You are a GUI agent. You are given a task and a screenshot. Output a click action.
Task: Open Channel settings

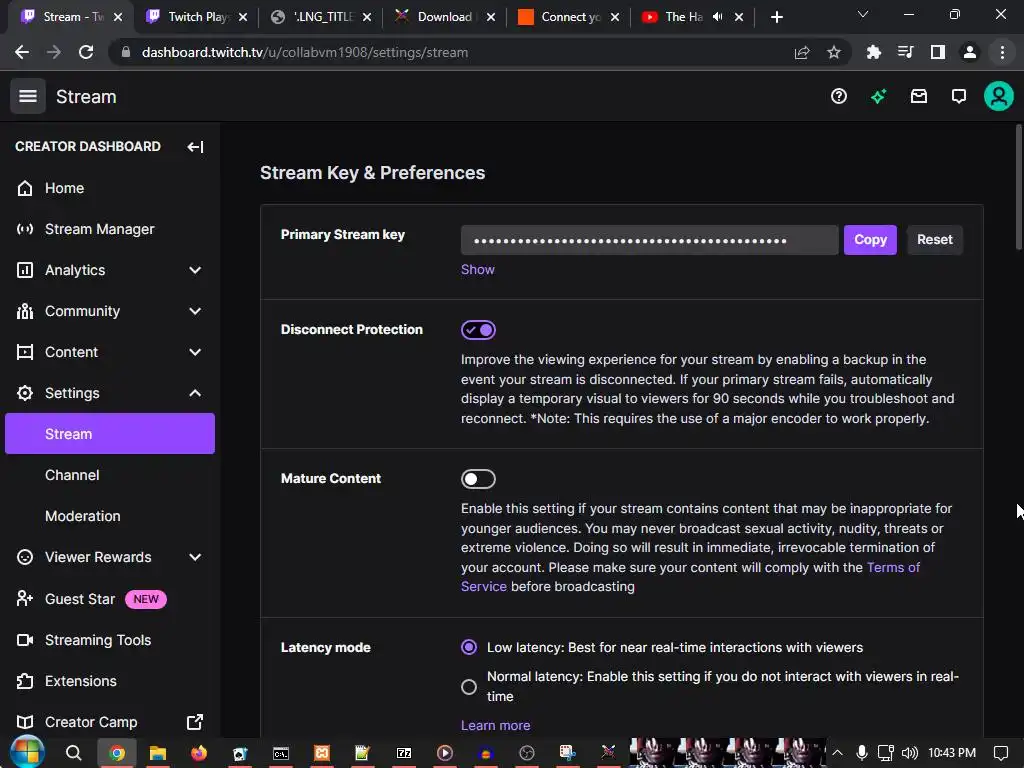pos(110,475)
